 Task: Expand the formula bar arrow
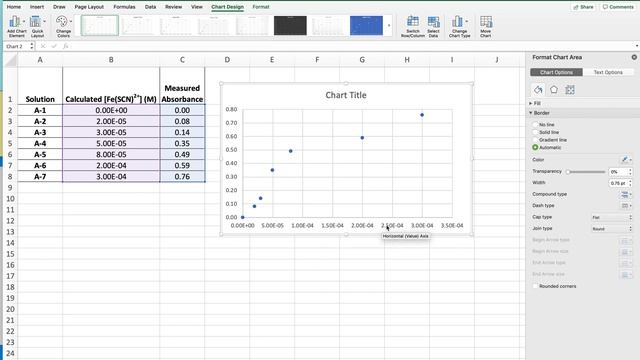point(637,46)
